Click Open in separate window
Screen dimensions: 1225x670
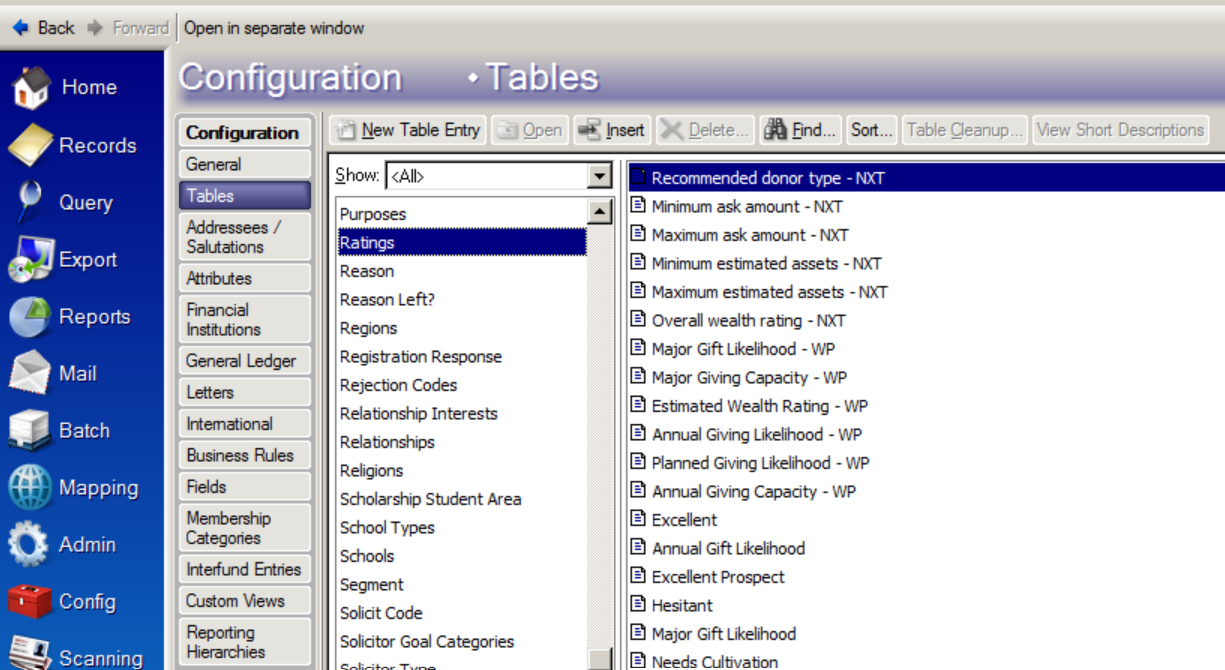pos(274,28)
